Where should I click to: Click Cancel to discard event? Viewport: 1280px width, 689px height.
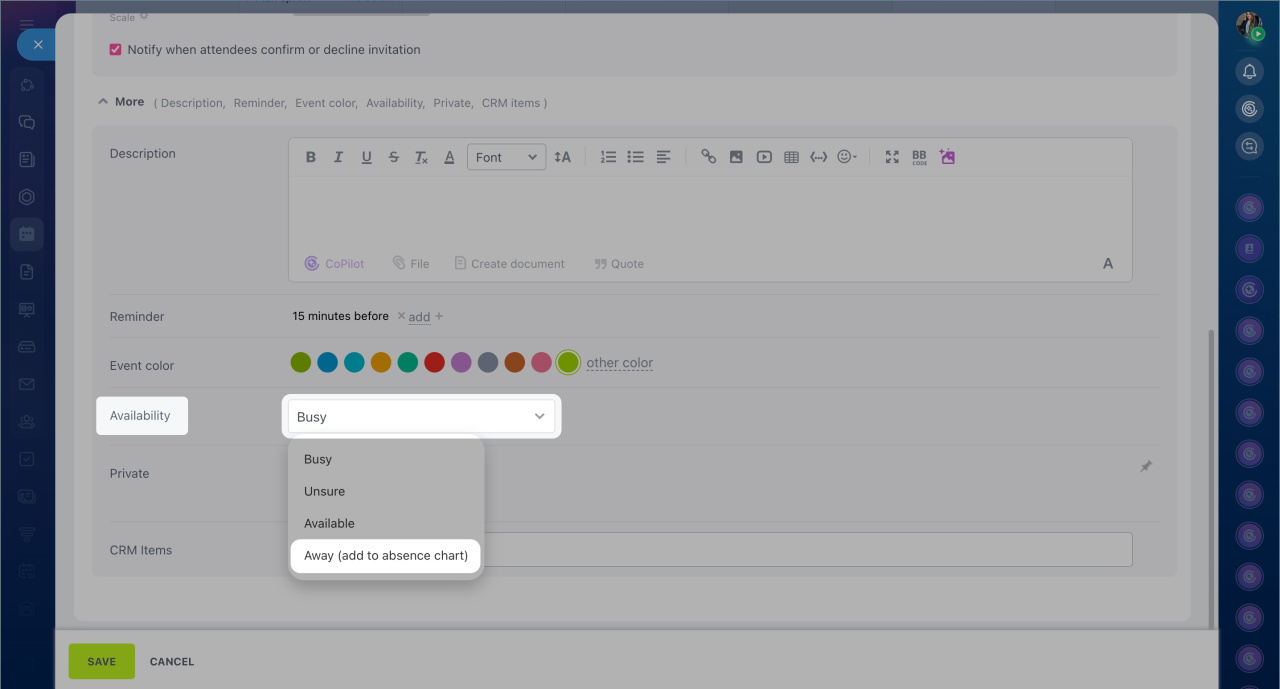click(172, 661)
